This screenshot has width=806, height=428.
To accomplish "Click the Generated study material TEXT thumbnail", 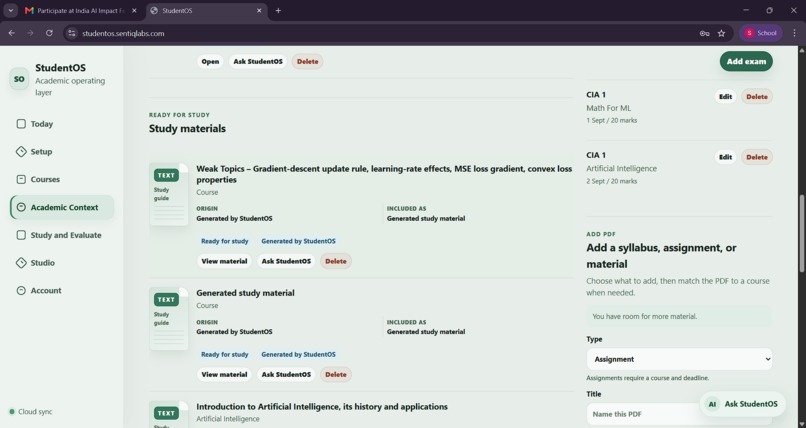I will [169, 319].
